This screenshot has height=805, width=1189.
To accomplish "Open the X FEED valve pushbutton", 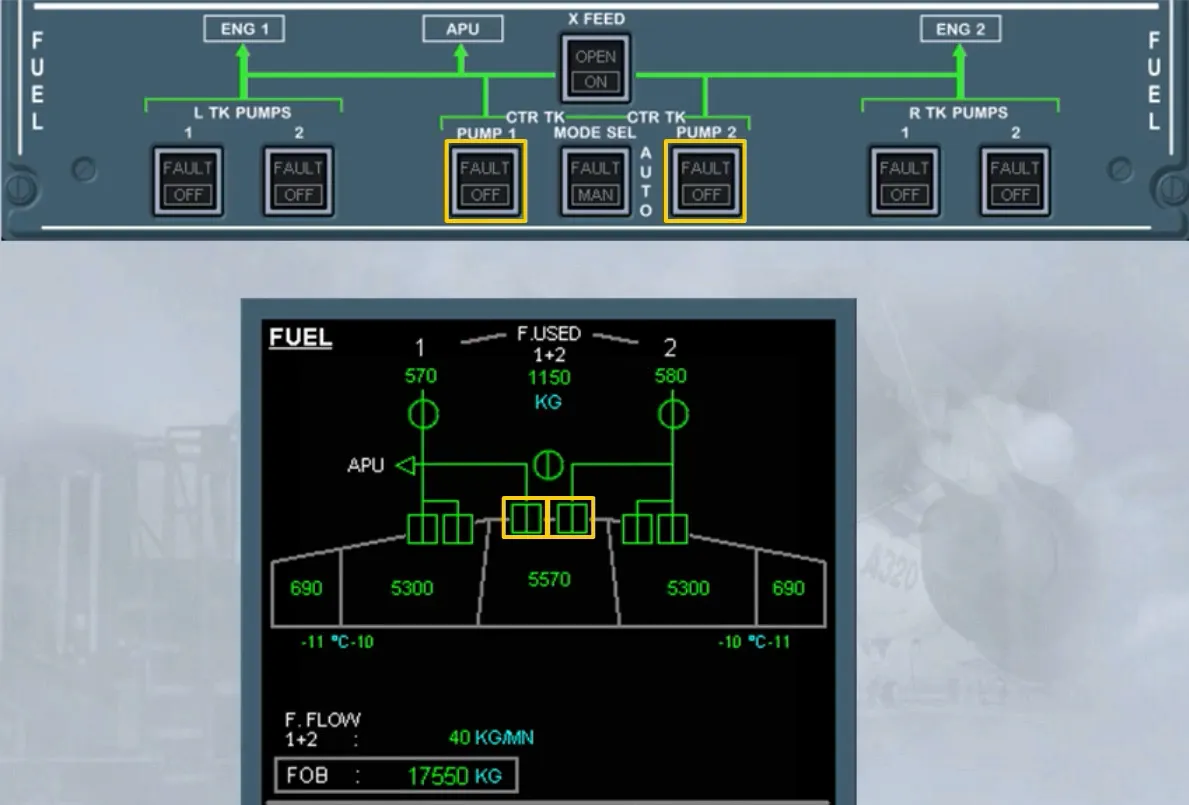I will point(595,68).
